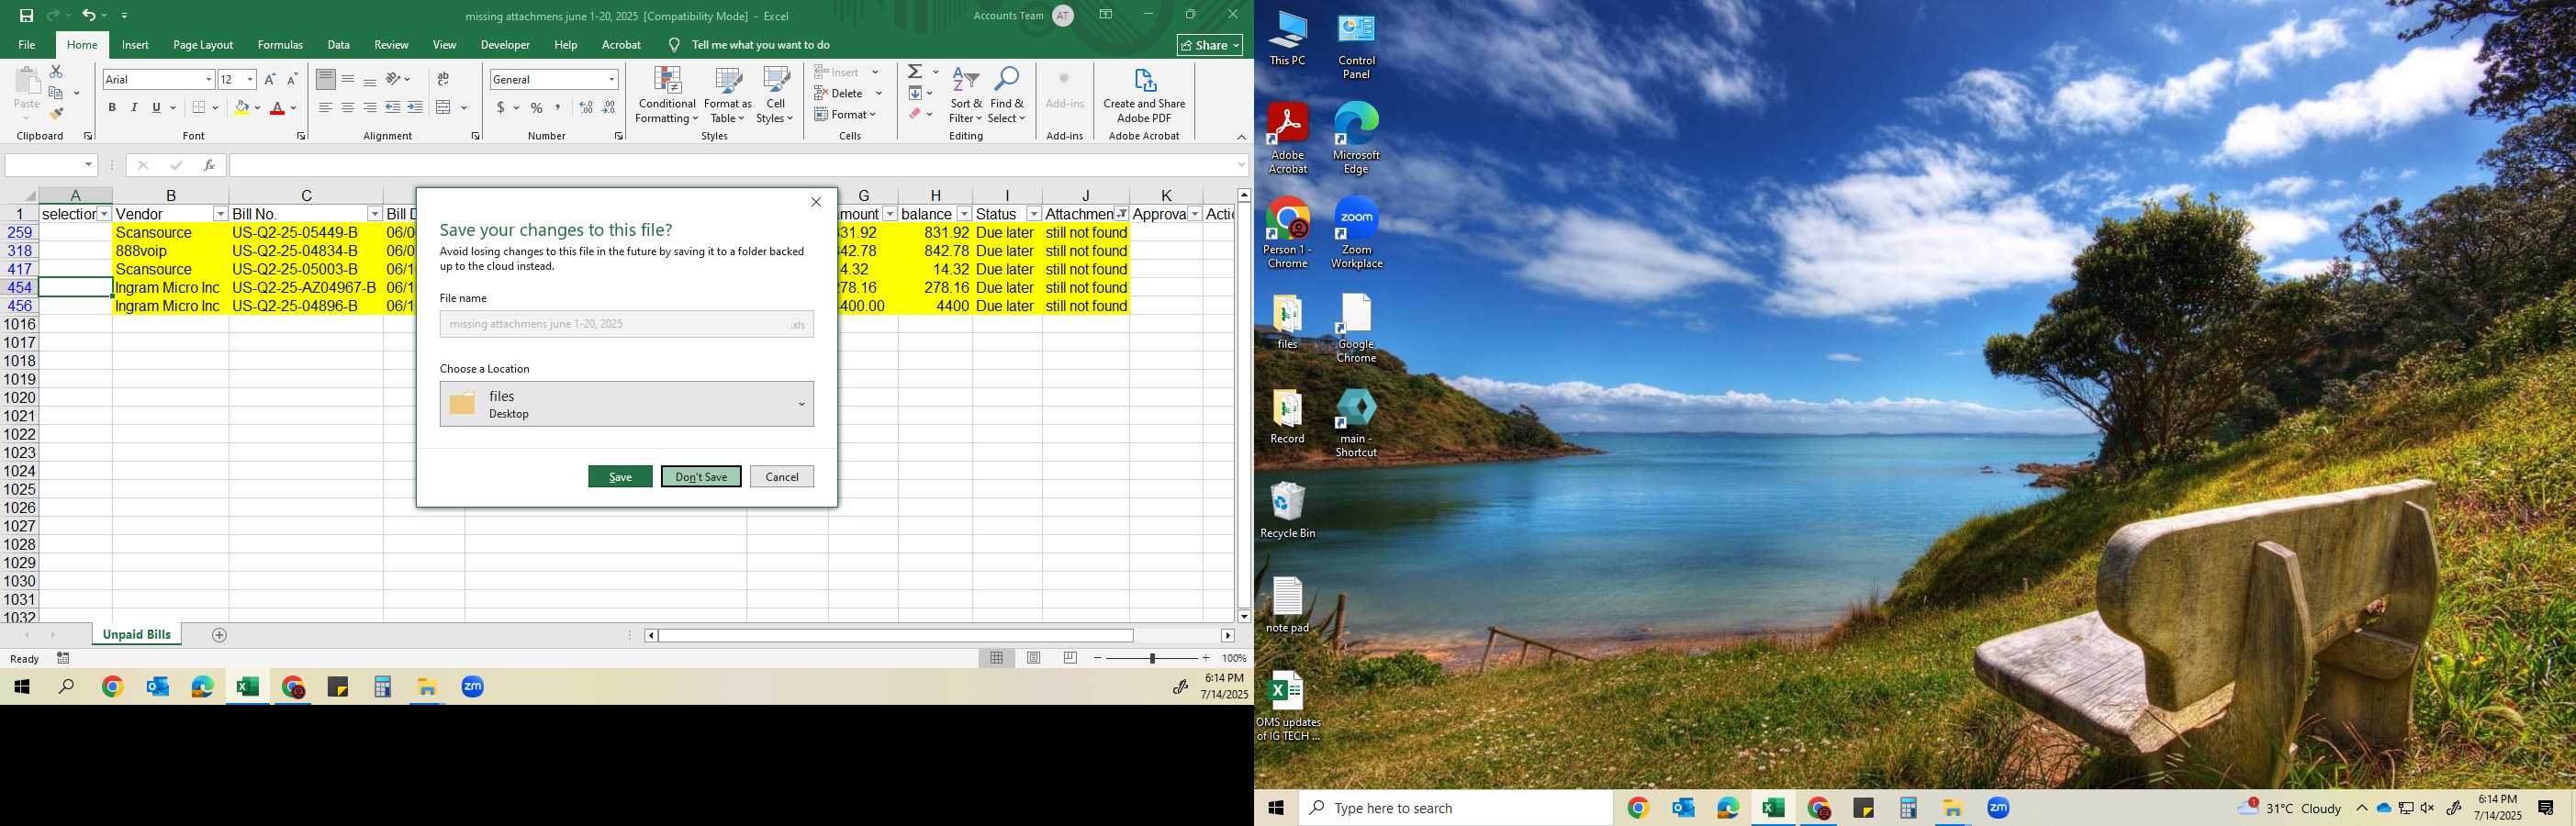Click Save button in dialog
This screenshot has width=2576, height=826.
pyautogui.click(x=620, y=477)
